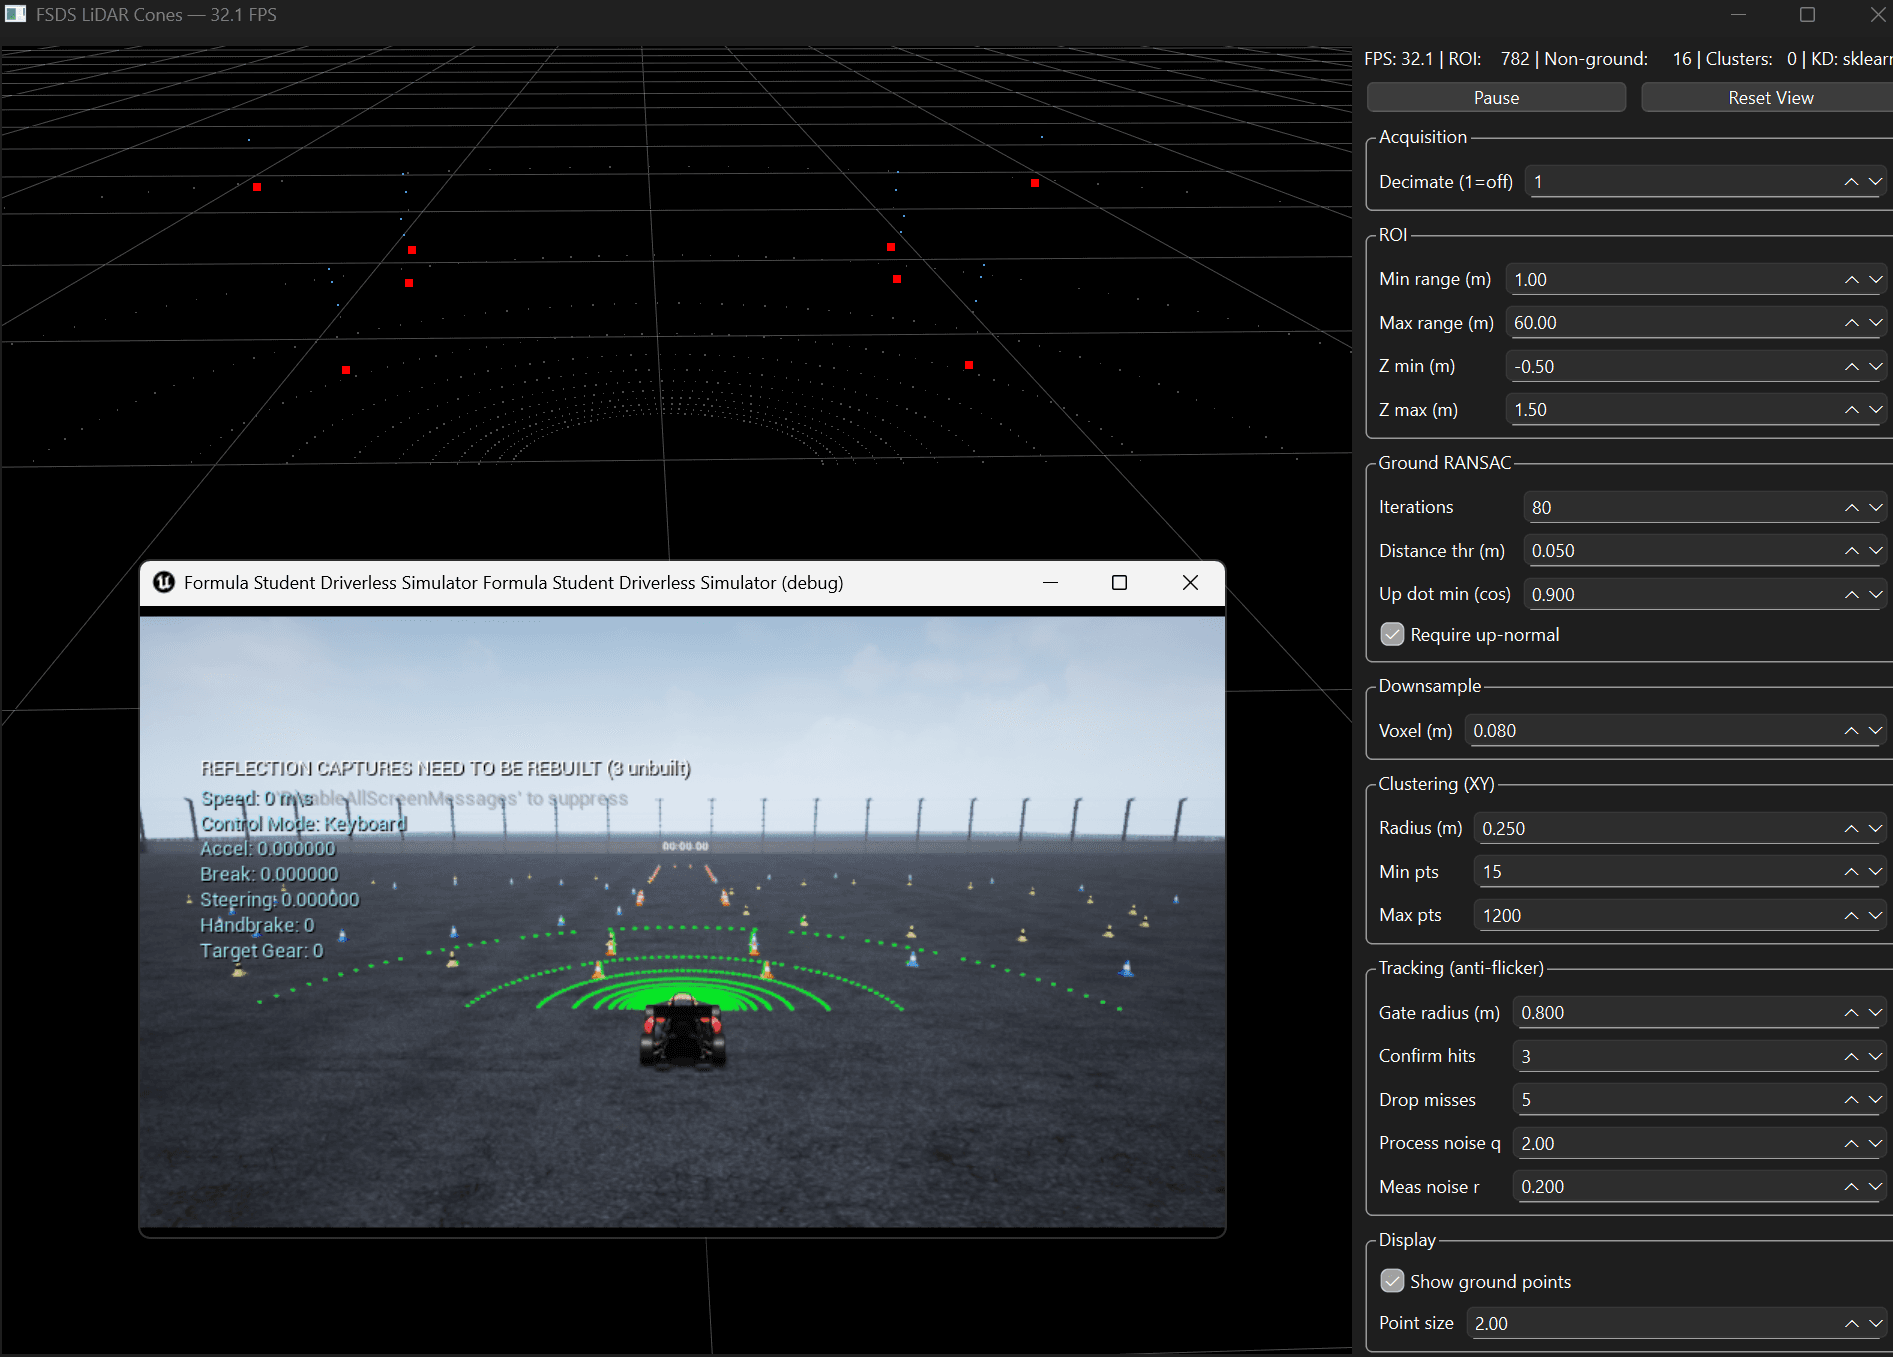Screen dimensions: 1893x1357
Task: Close the Formula Student Driverless Simulator window
Action: coord(1190,583)
